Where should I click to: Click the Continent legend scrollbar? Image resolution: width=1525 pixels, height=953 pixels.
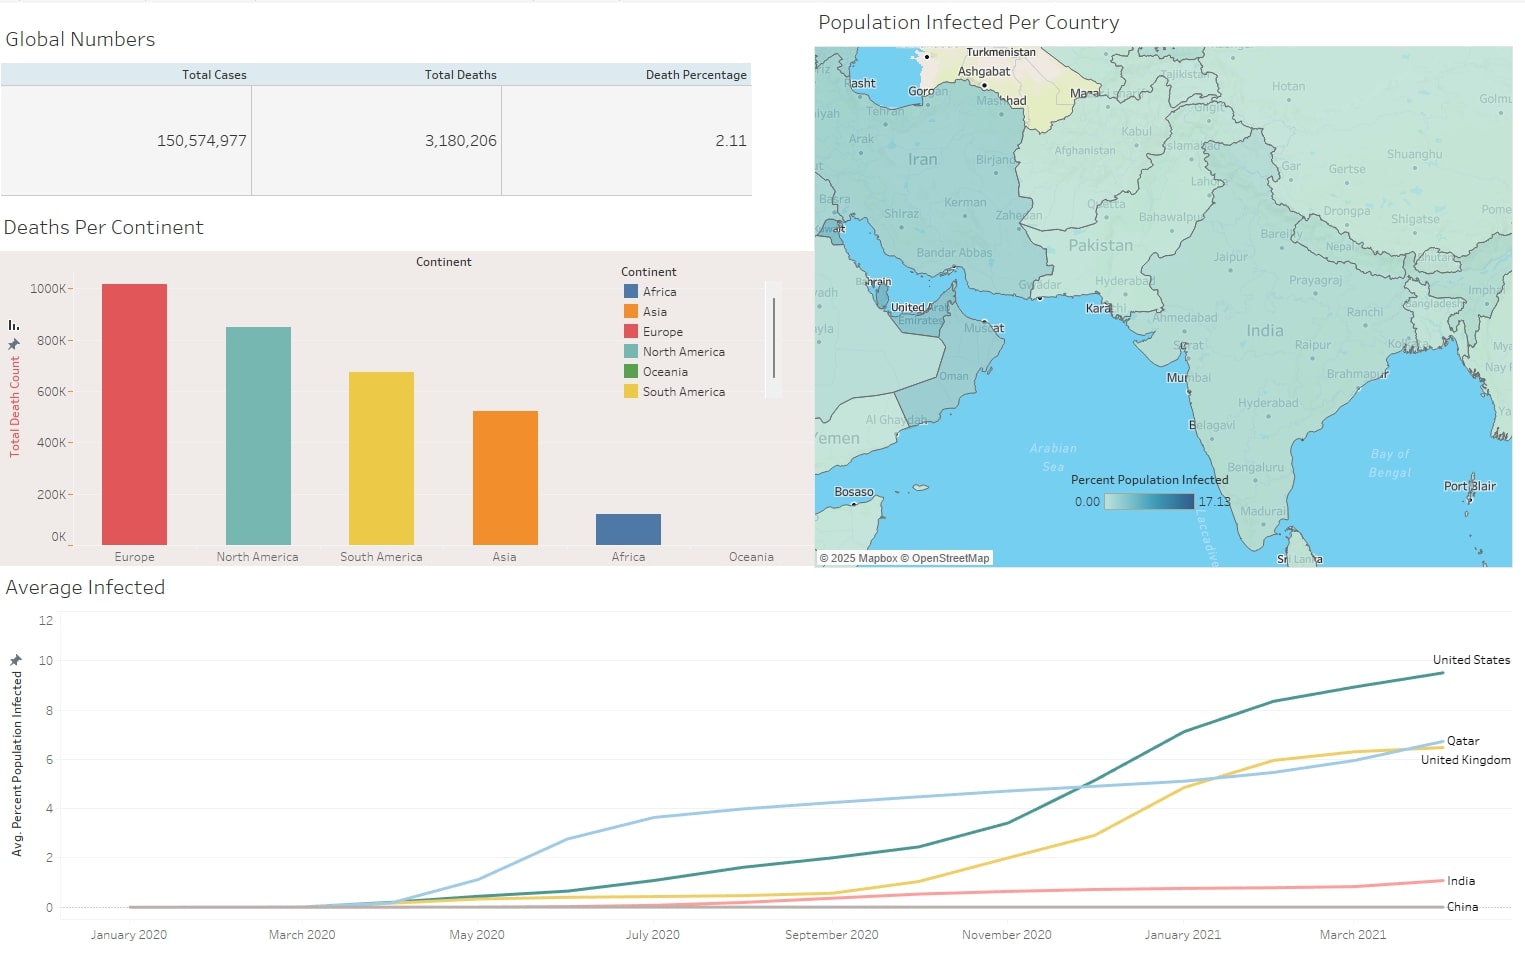tap(773, 338)
